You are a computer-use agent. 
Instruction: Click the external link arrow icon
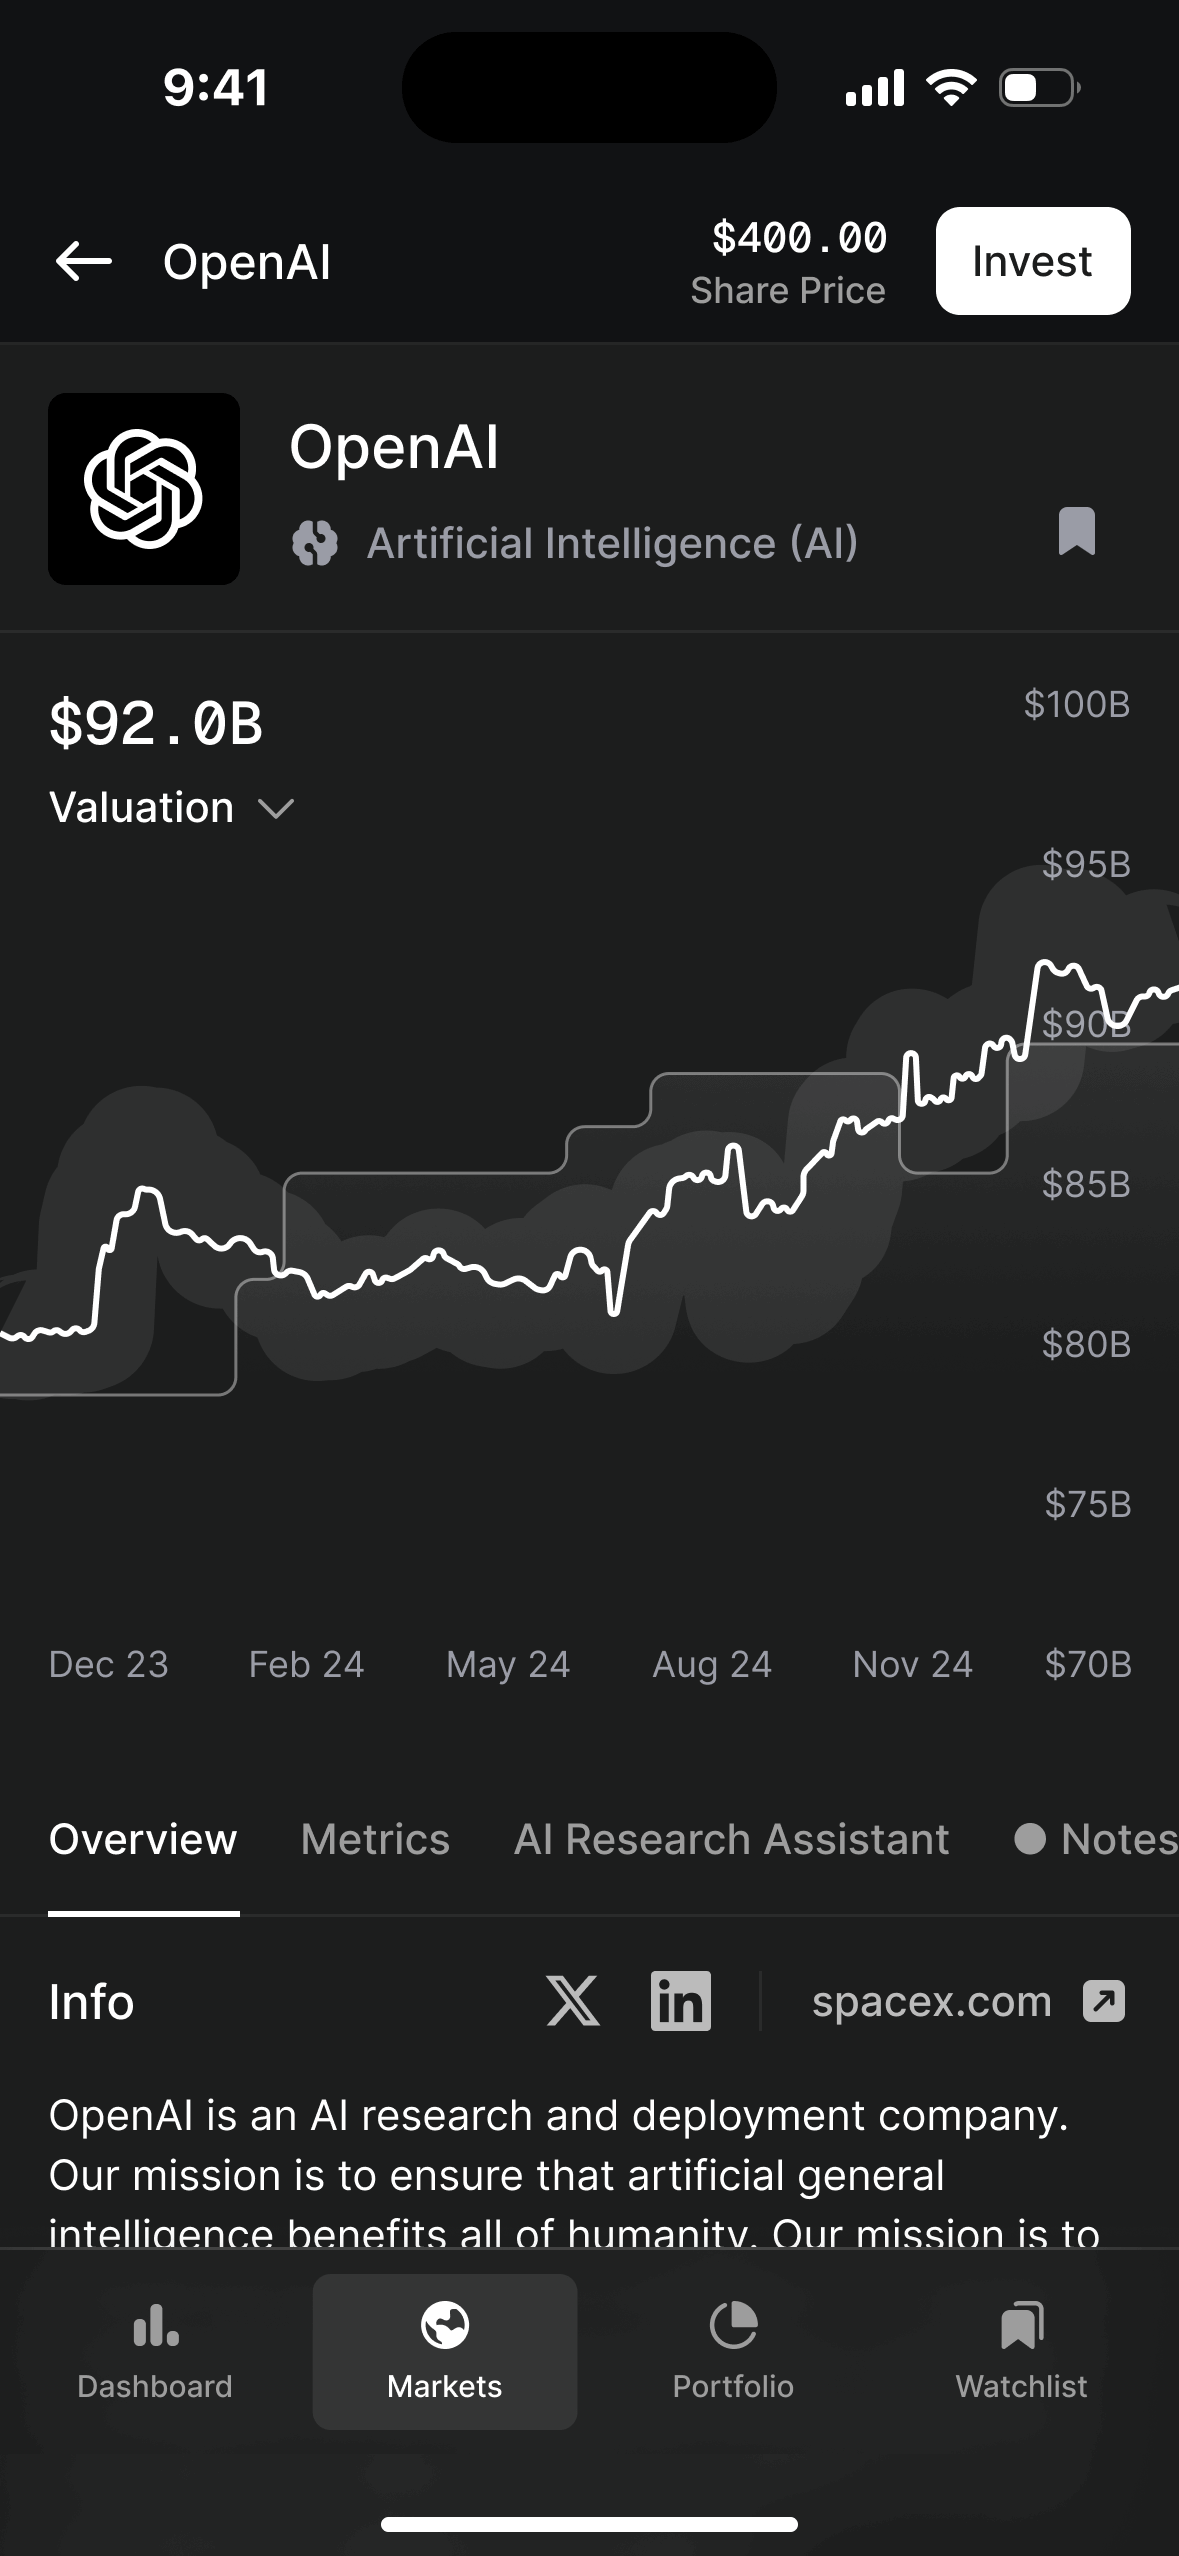(x=1104, y=2001)
